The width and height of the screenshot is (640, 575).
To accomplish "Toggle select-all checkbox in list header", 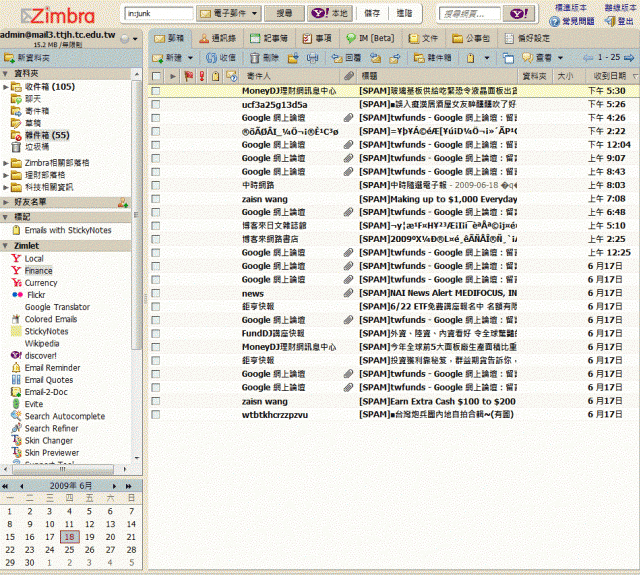I will tap(156, 76).
